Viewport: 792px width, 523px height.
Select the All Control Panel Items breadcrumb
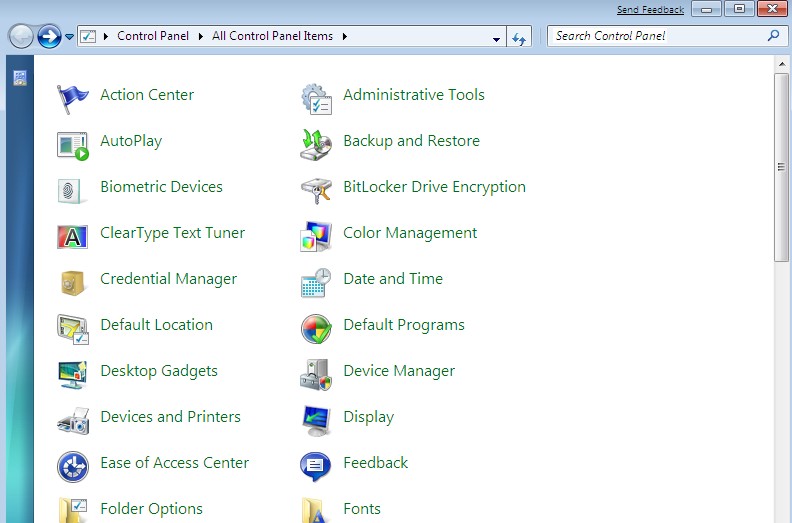272,36
